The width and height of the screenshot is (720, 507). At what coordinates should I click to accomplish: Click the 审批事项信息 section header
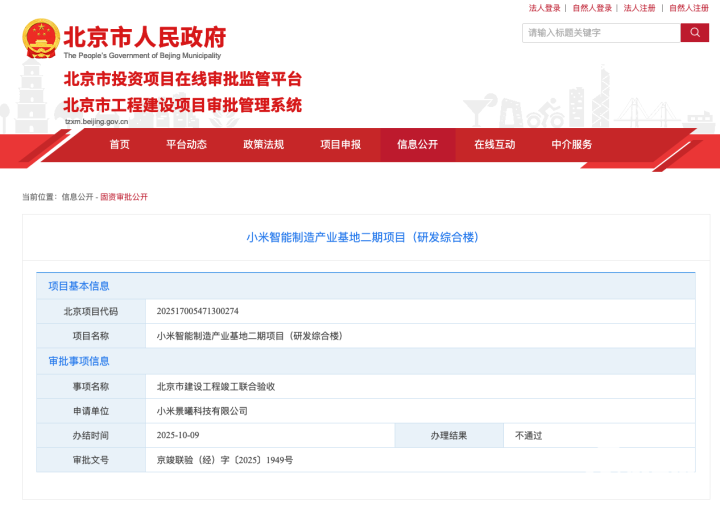click(x=79, y=361)
